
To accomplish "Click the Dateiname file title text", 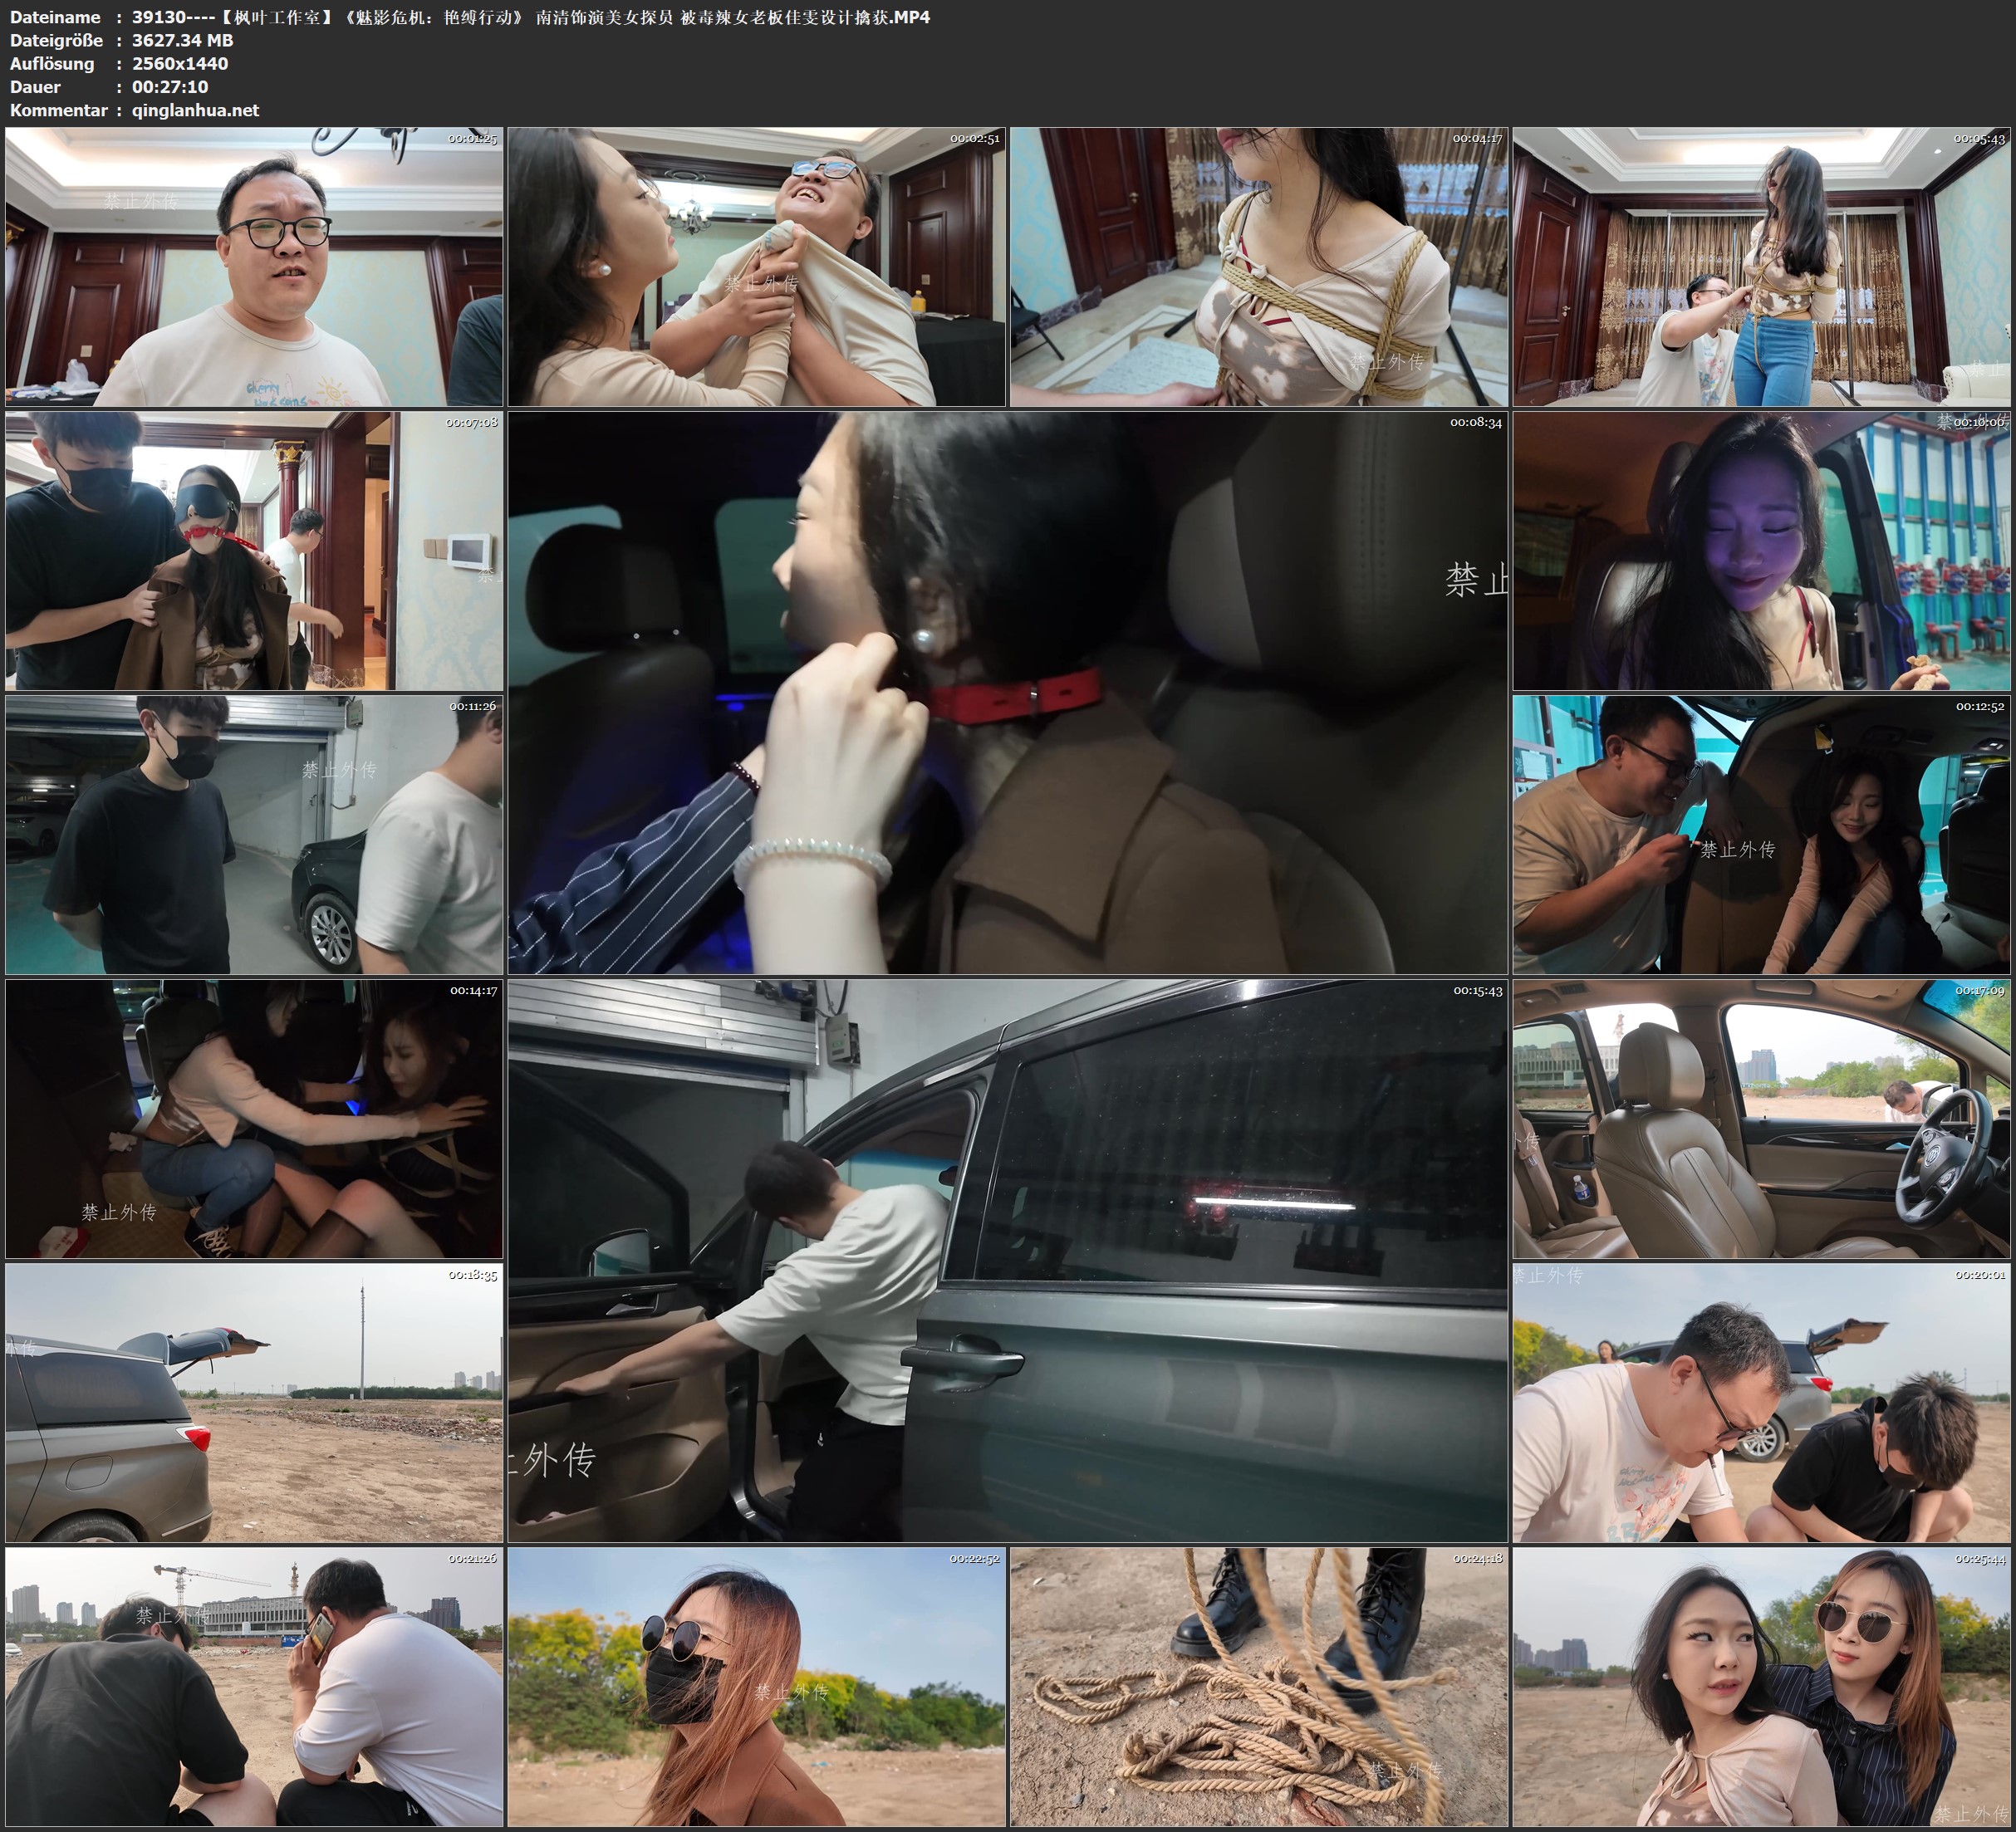I will coord(530,17).
